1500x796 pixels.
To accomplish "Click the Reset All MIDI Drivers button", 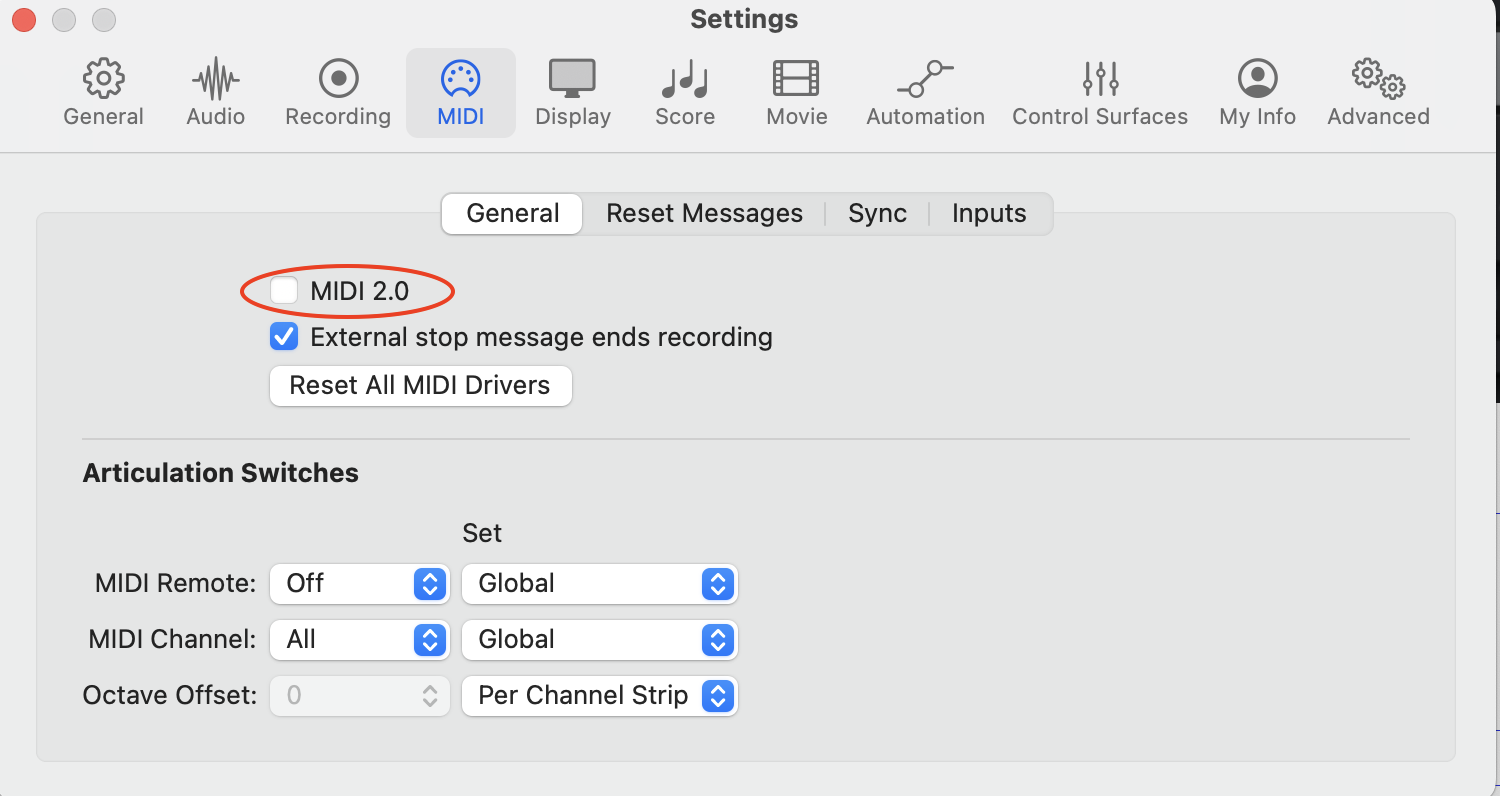I will pos(420,385).
